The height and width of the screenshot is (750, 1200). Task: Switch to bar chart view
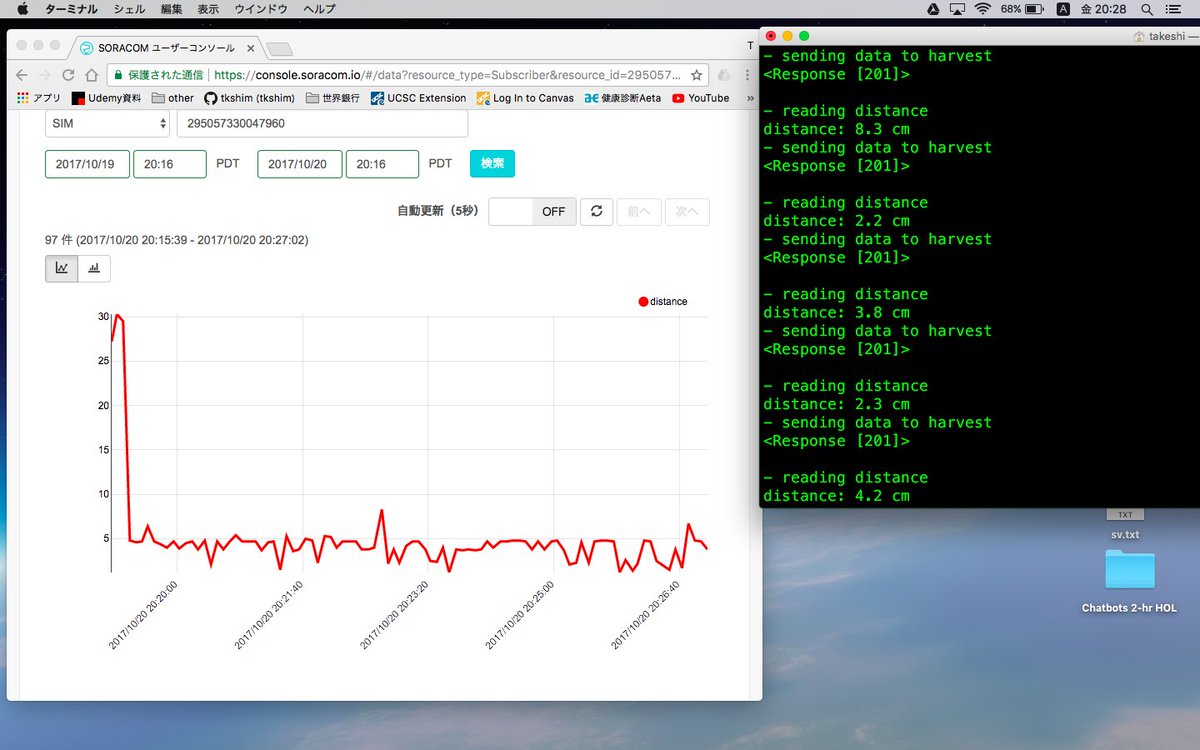[94, 268]
